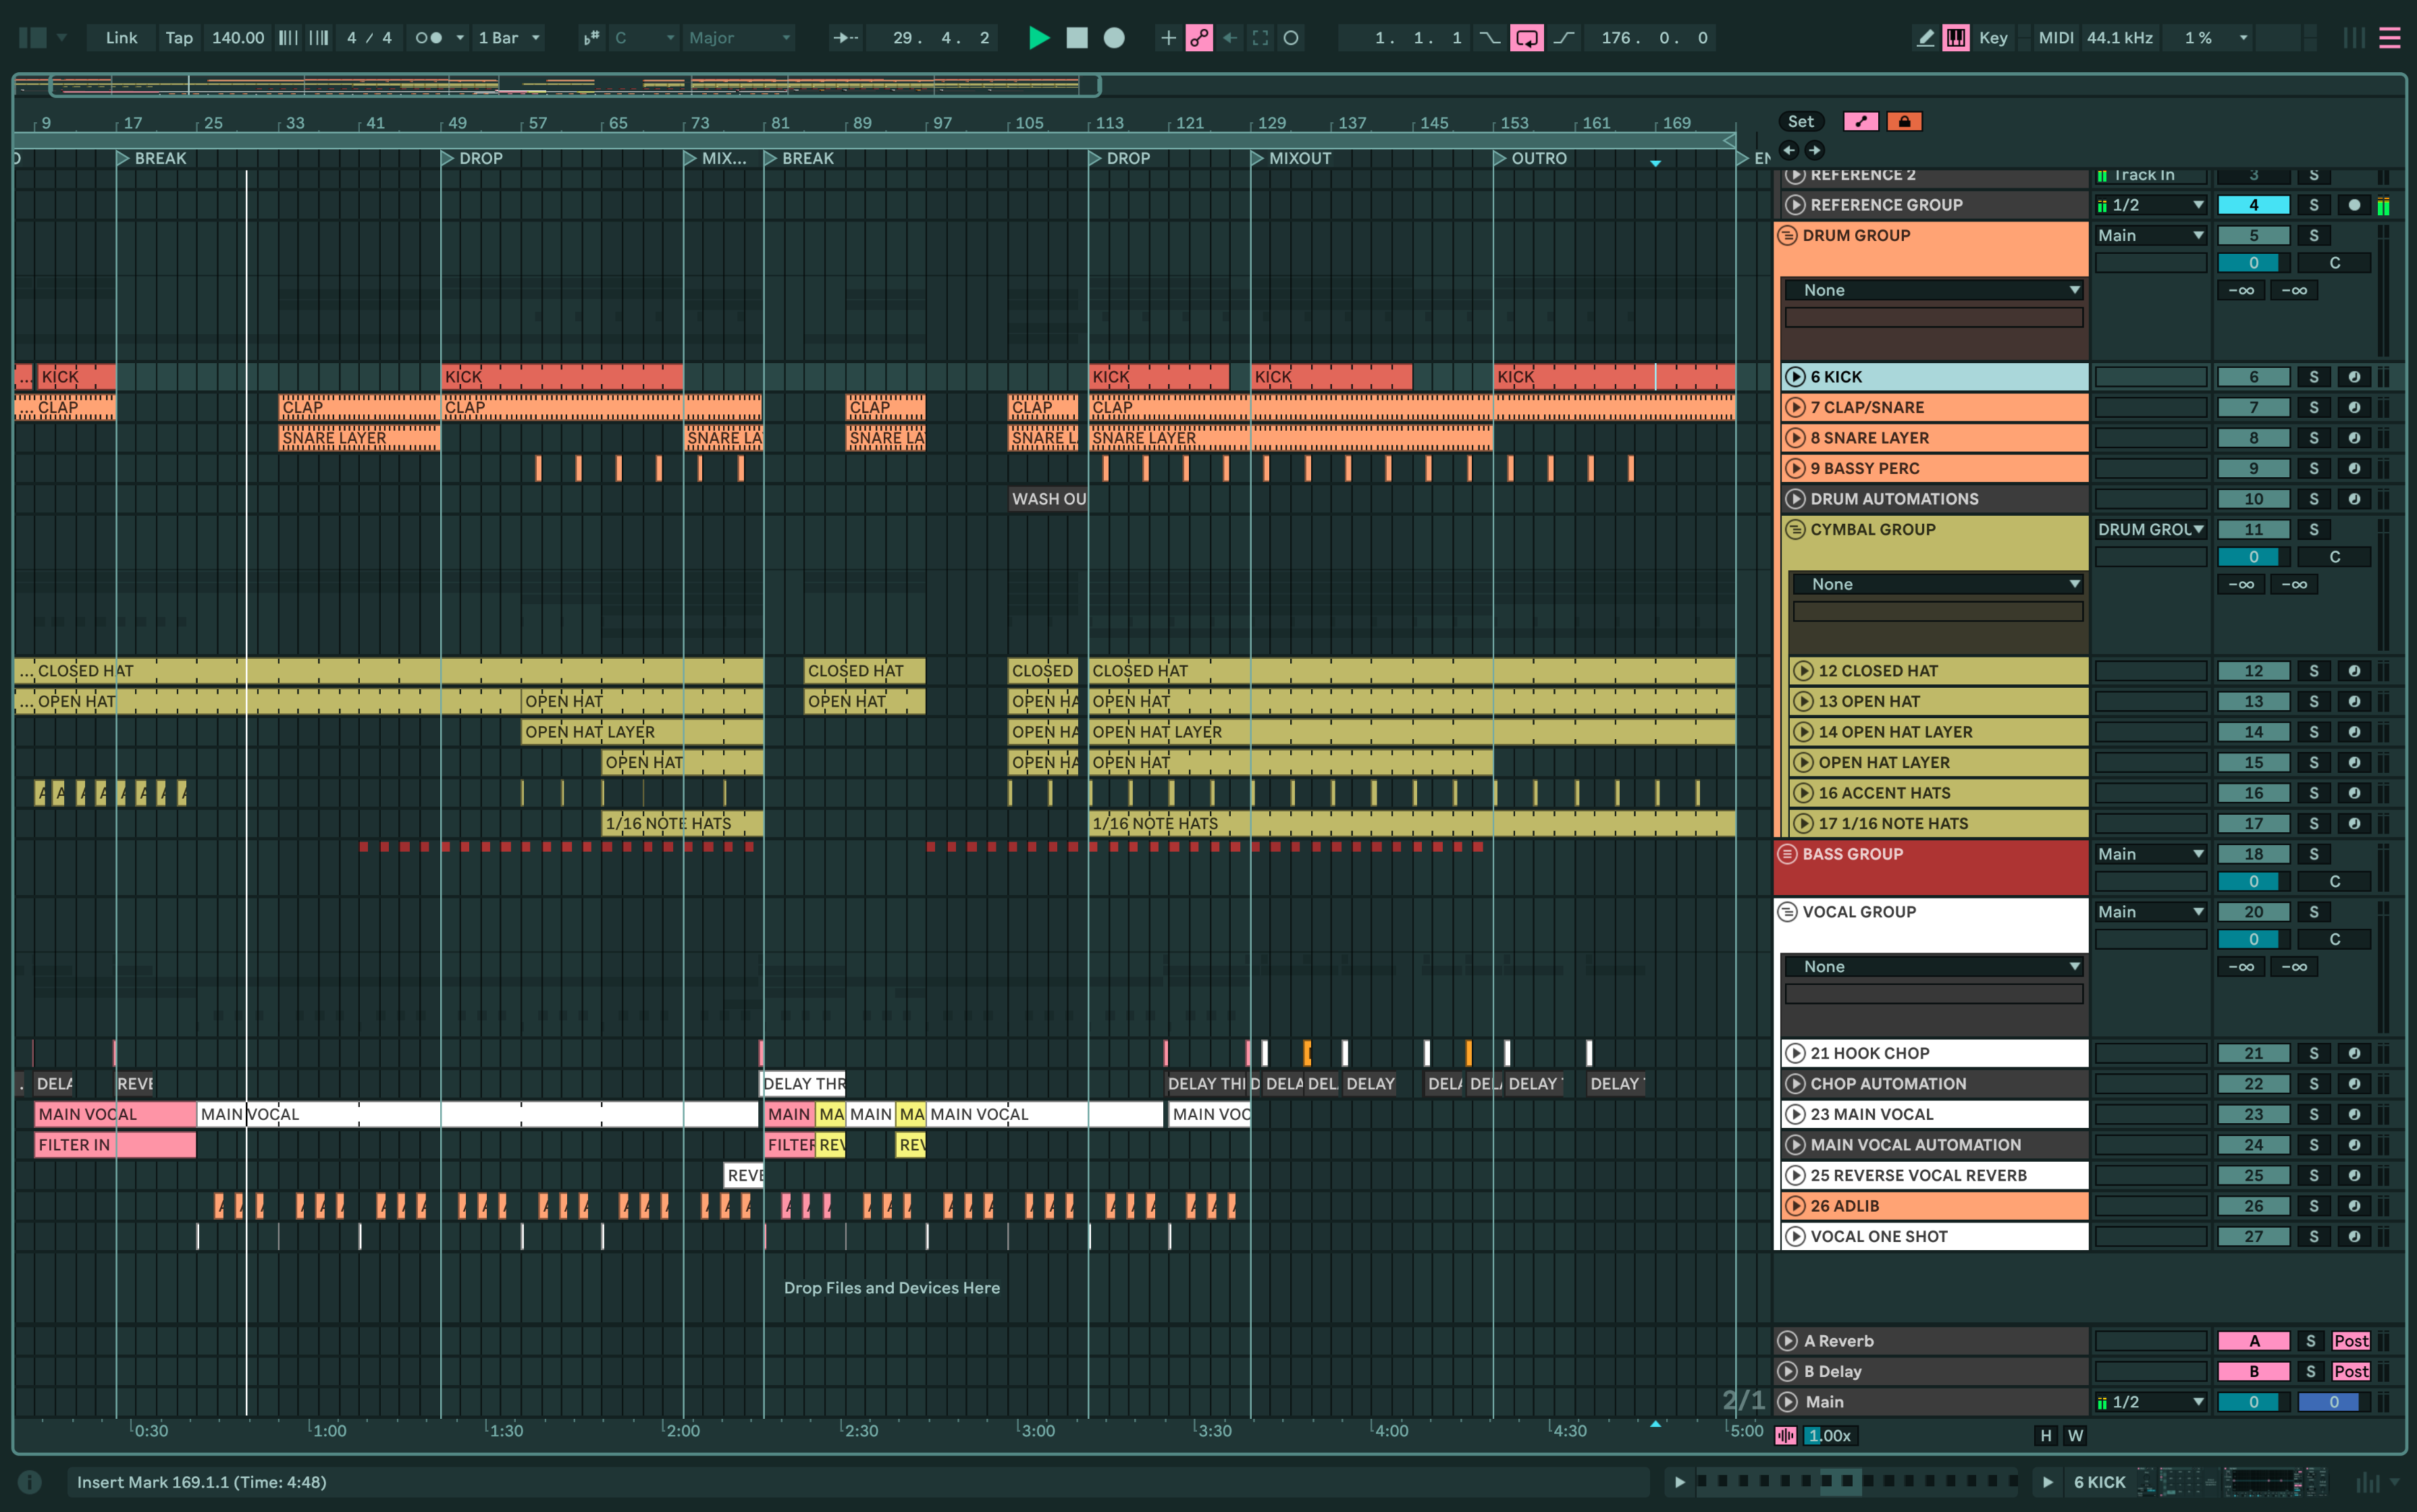
Task: Toggle the Punch-Out switch icon
Action: (x=1564, y=38)
